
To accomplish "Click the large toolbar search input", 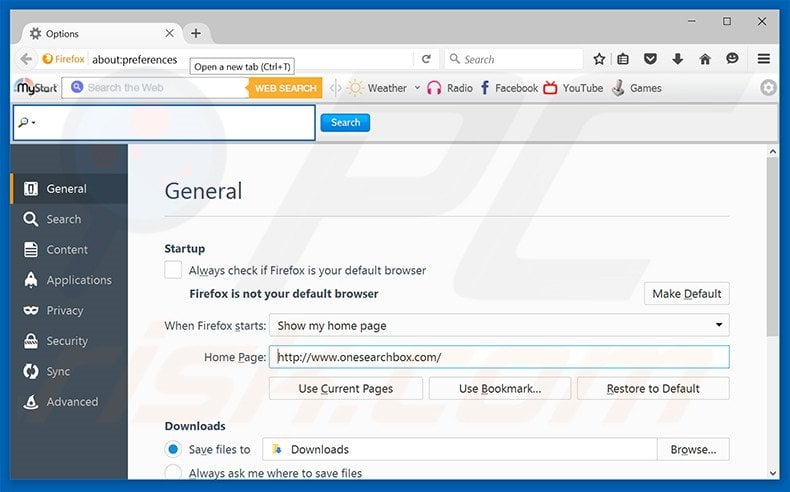I will click(x=164, y=122).
